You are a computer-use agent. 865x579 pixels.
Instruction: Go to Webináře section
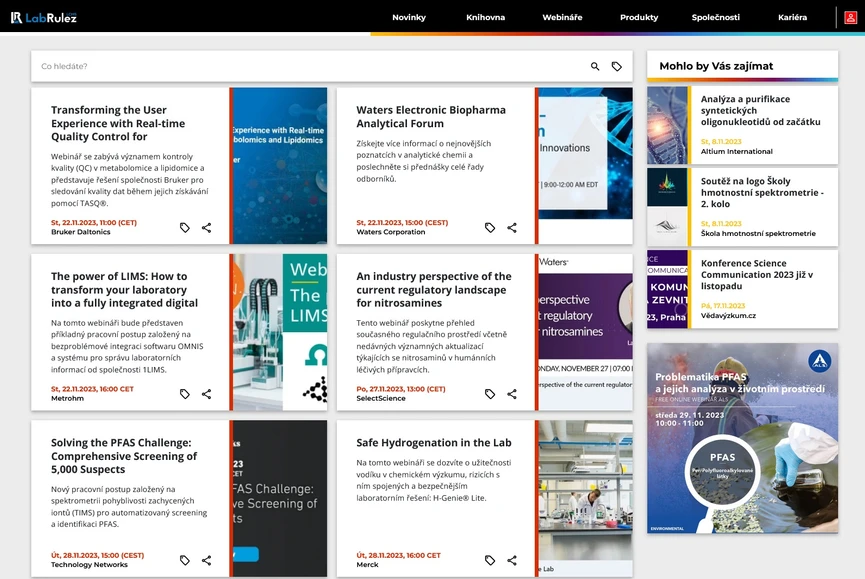562,18
